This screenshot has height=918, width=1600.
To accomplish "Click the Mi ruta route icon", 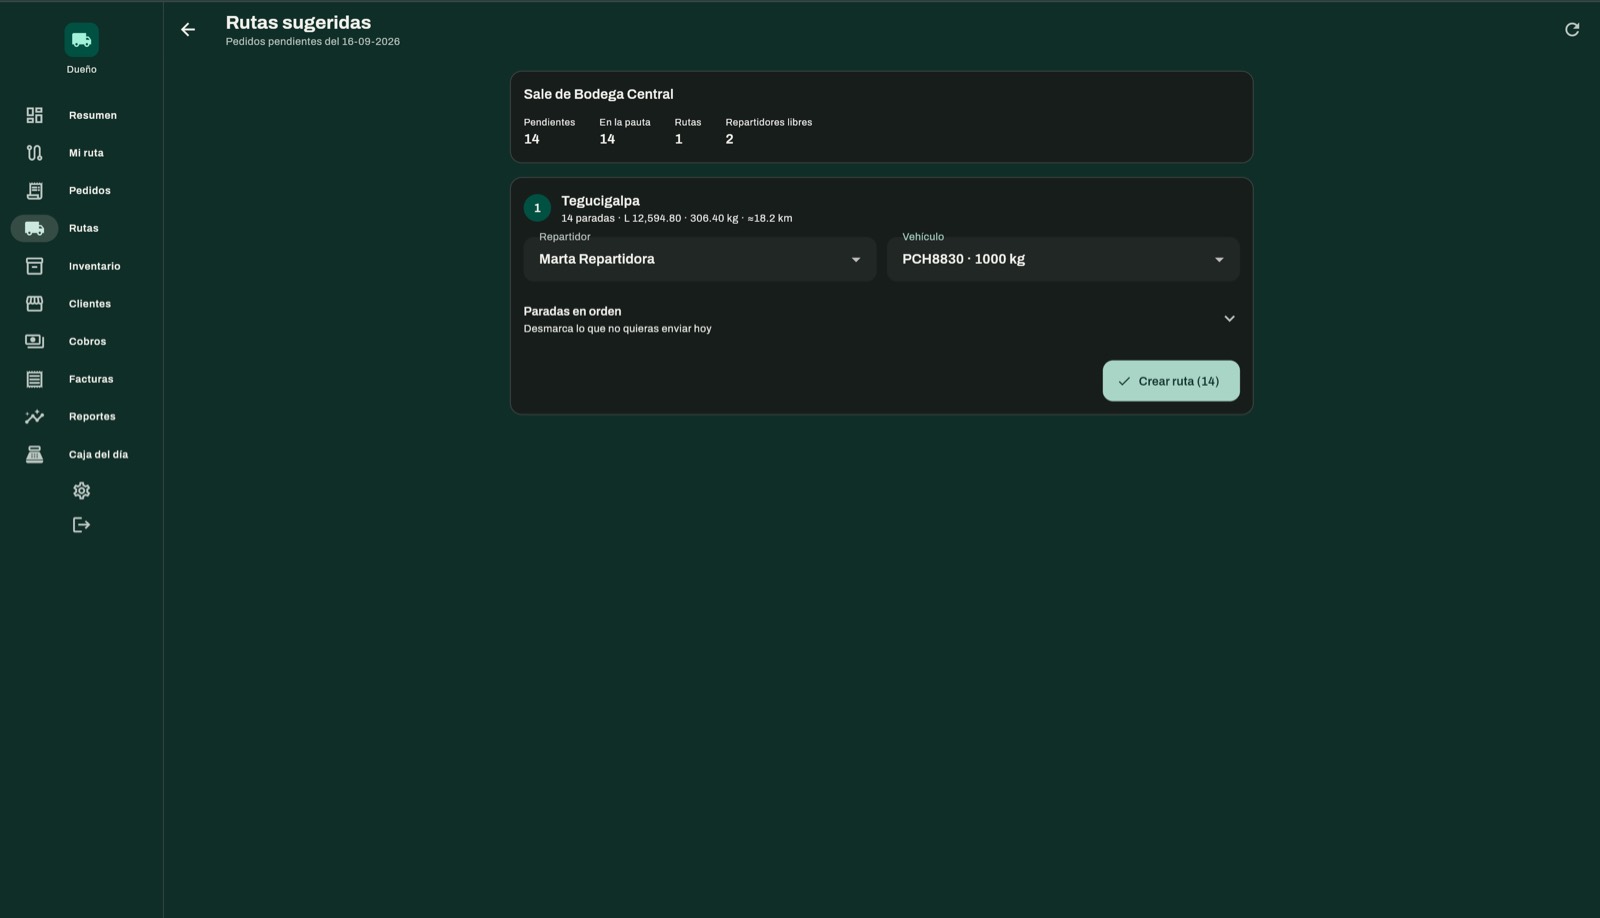I will [35, 153].
